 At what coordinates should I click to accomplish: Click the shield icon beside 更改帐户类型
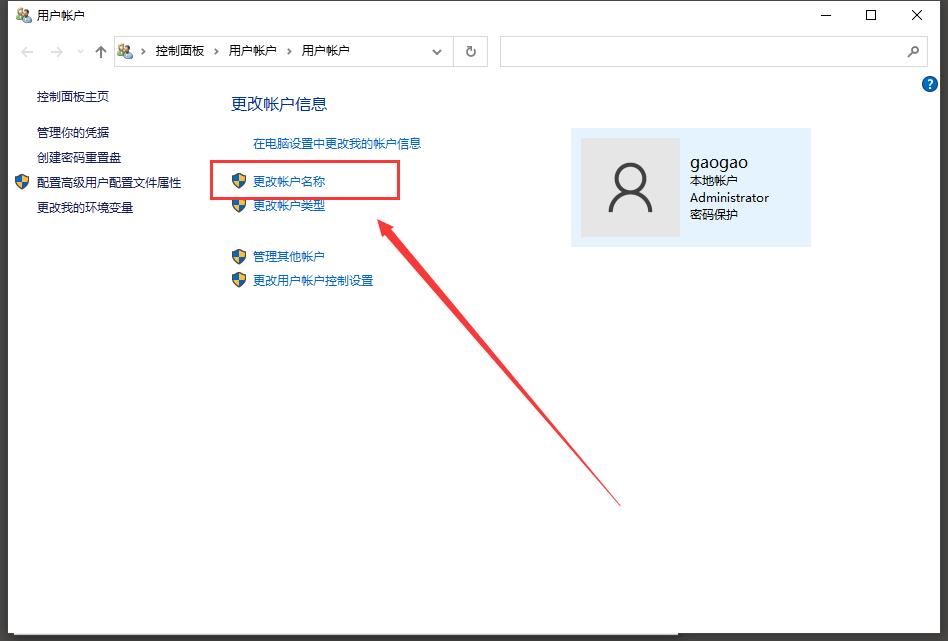point(239,206)
